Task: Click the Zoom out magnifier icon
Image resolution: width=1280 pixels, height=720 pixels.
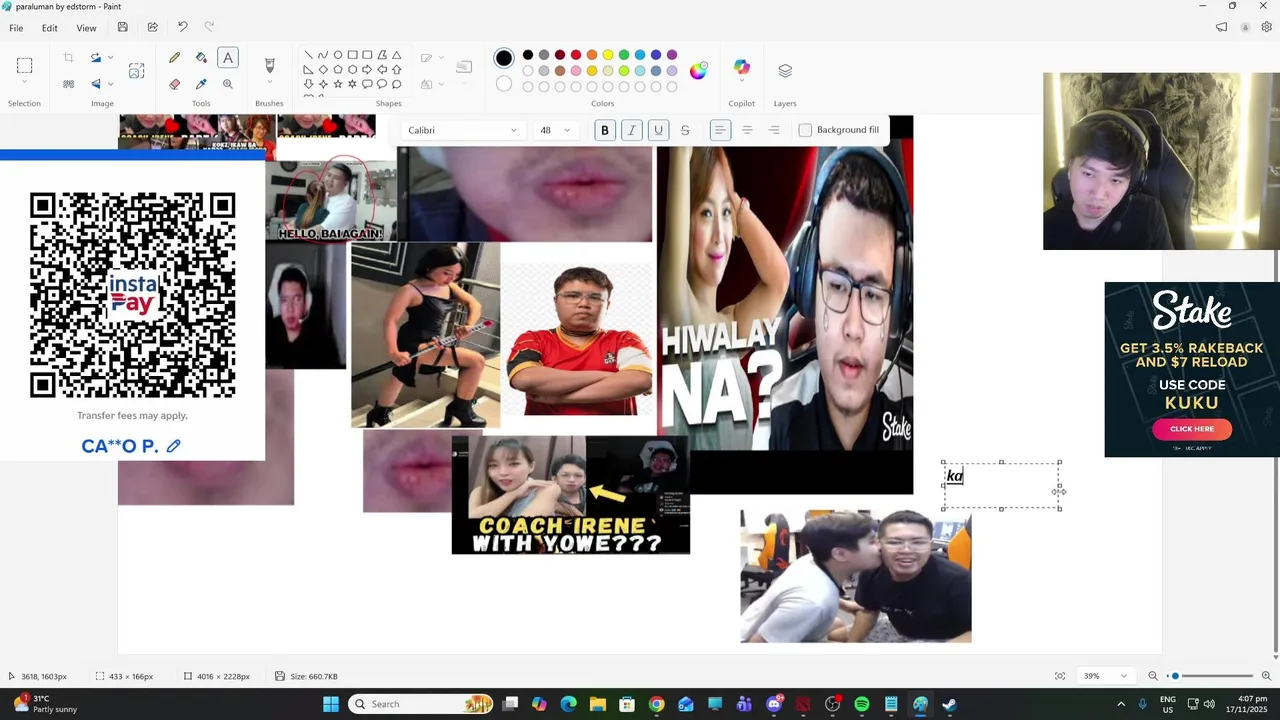Action: click(x=1153, y=676)
